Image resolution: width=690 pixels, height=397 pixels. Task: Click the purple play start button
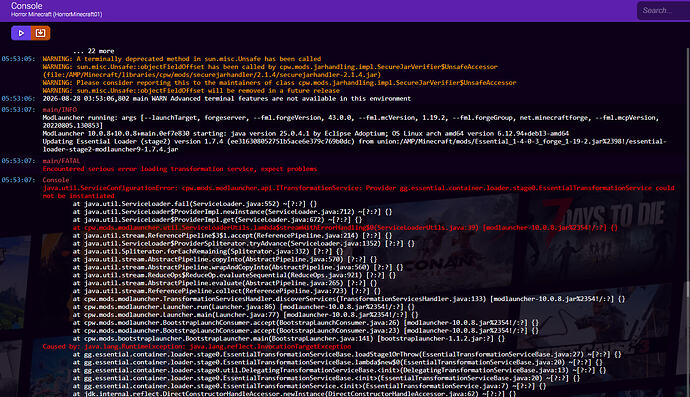pyautogui.click(x=21, y=33)
